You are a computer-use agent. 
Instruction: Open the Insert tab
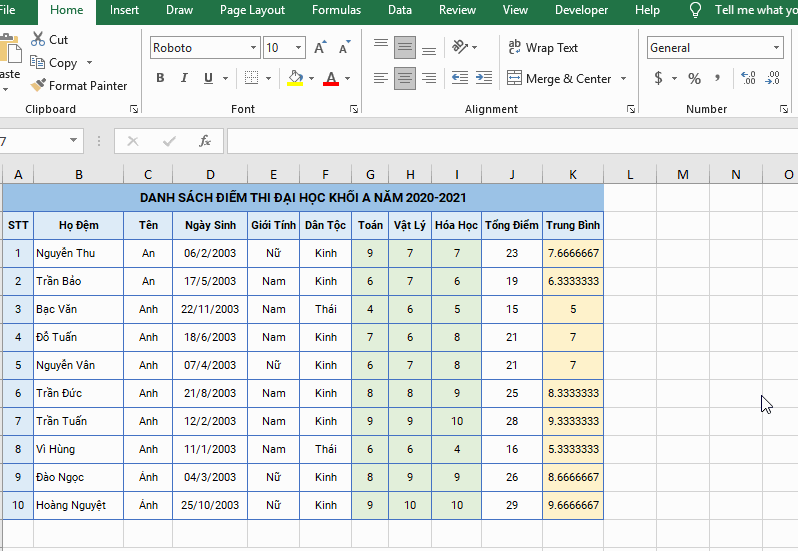pos(124,10)
